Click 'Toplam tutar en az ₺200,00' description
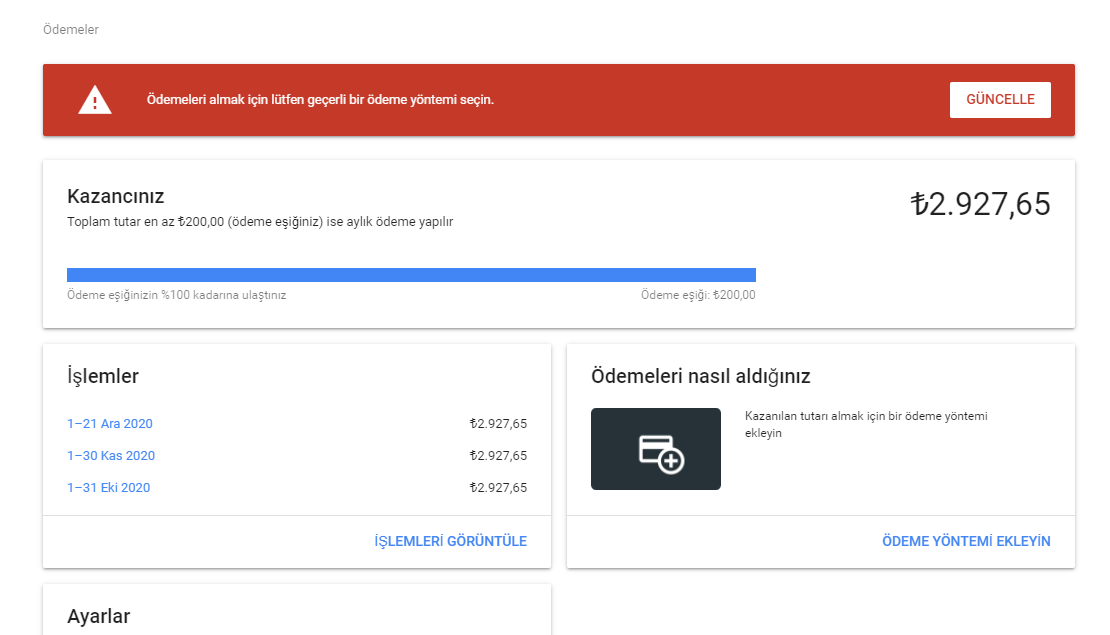1110x635 pixels. (x=260, y=222)
